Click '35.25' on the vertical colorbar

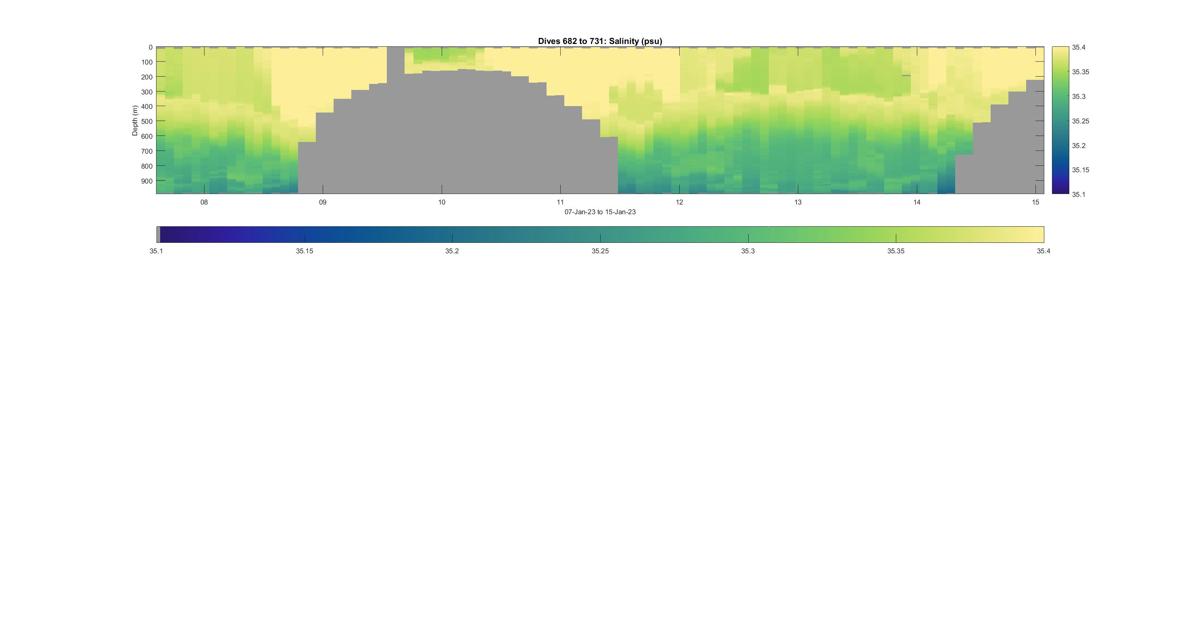1081,121
